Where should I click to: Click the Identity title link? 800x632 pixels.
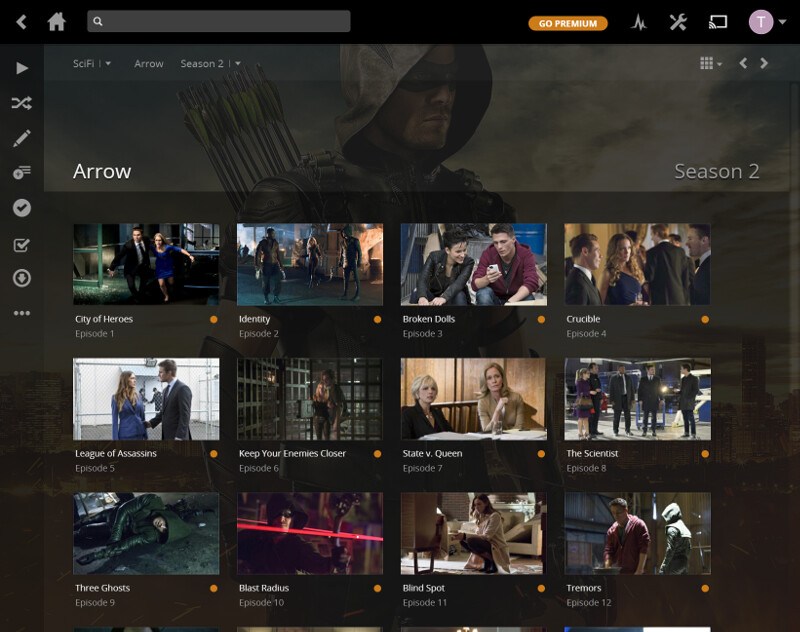click(255, 319)
